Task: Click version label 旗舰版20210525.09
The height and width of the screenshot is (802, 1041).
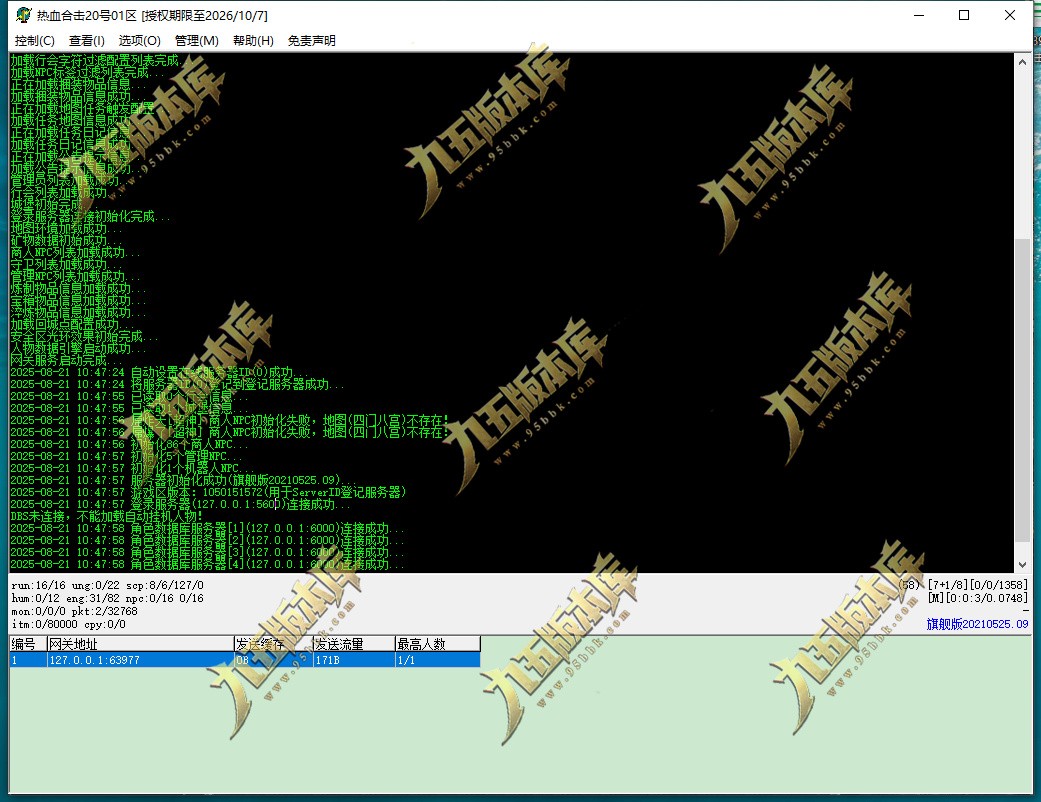Action: tap(977, 624)
